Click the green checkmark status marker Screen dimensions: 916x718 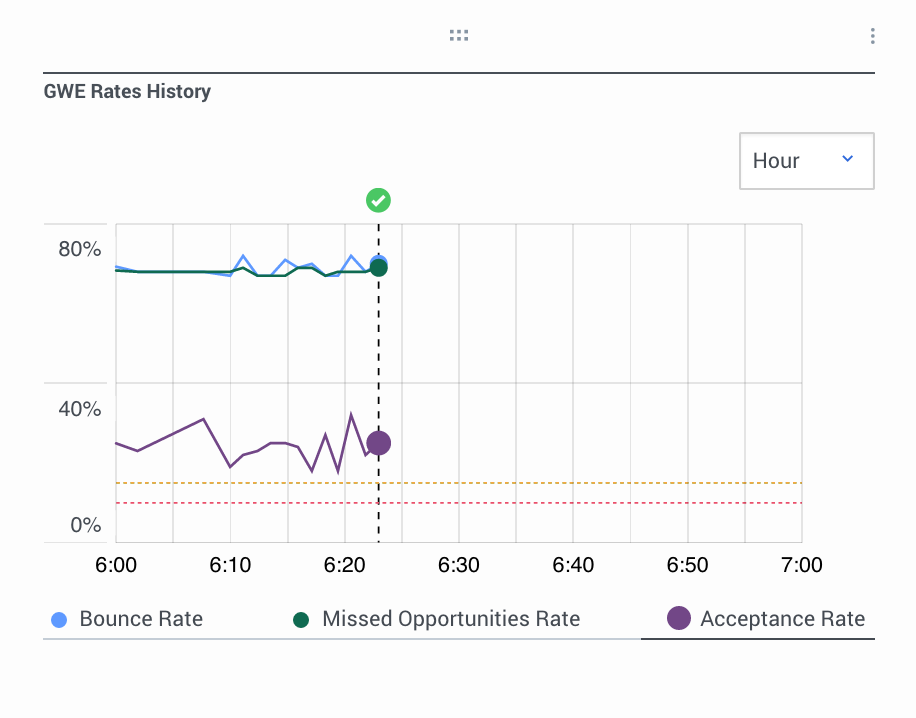point(378,201)
